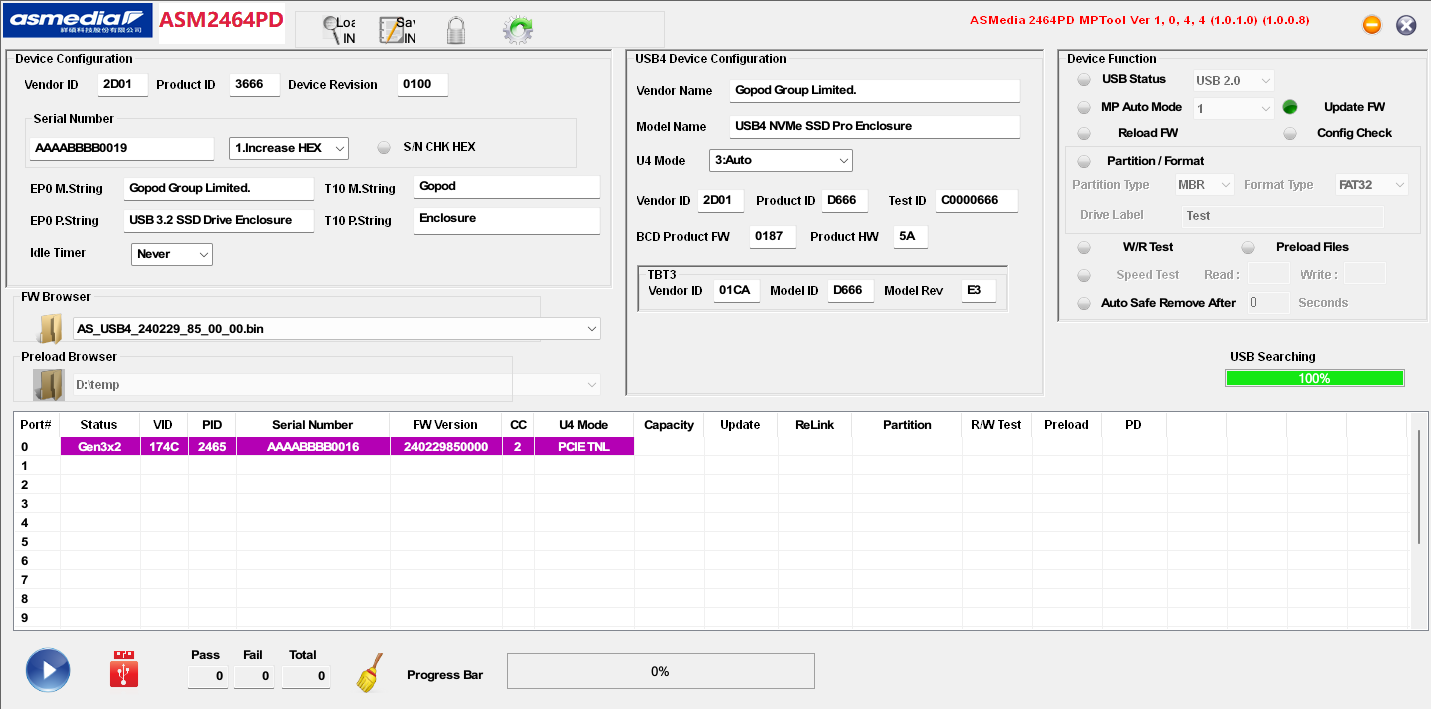Click the BCD Product FW field 0187

(x=771, y=237)
